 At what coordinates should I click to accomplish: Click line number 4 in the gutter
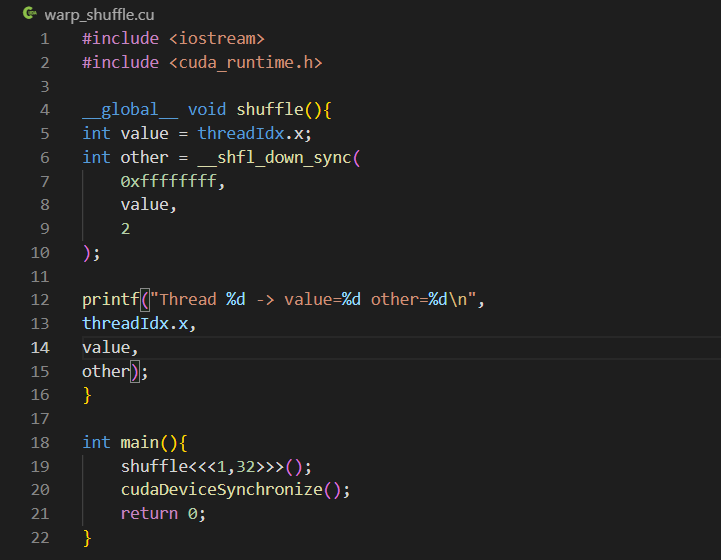[45, 110]
